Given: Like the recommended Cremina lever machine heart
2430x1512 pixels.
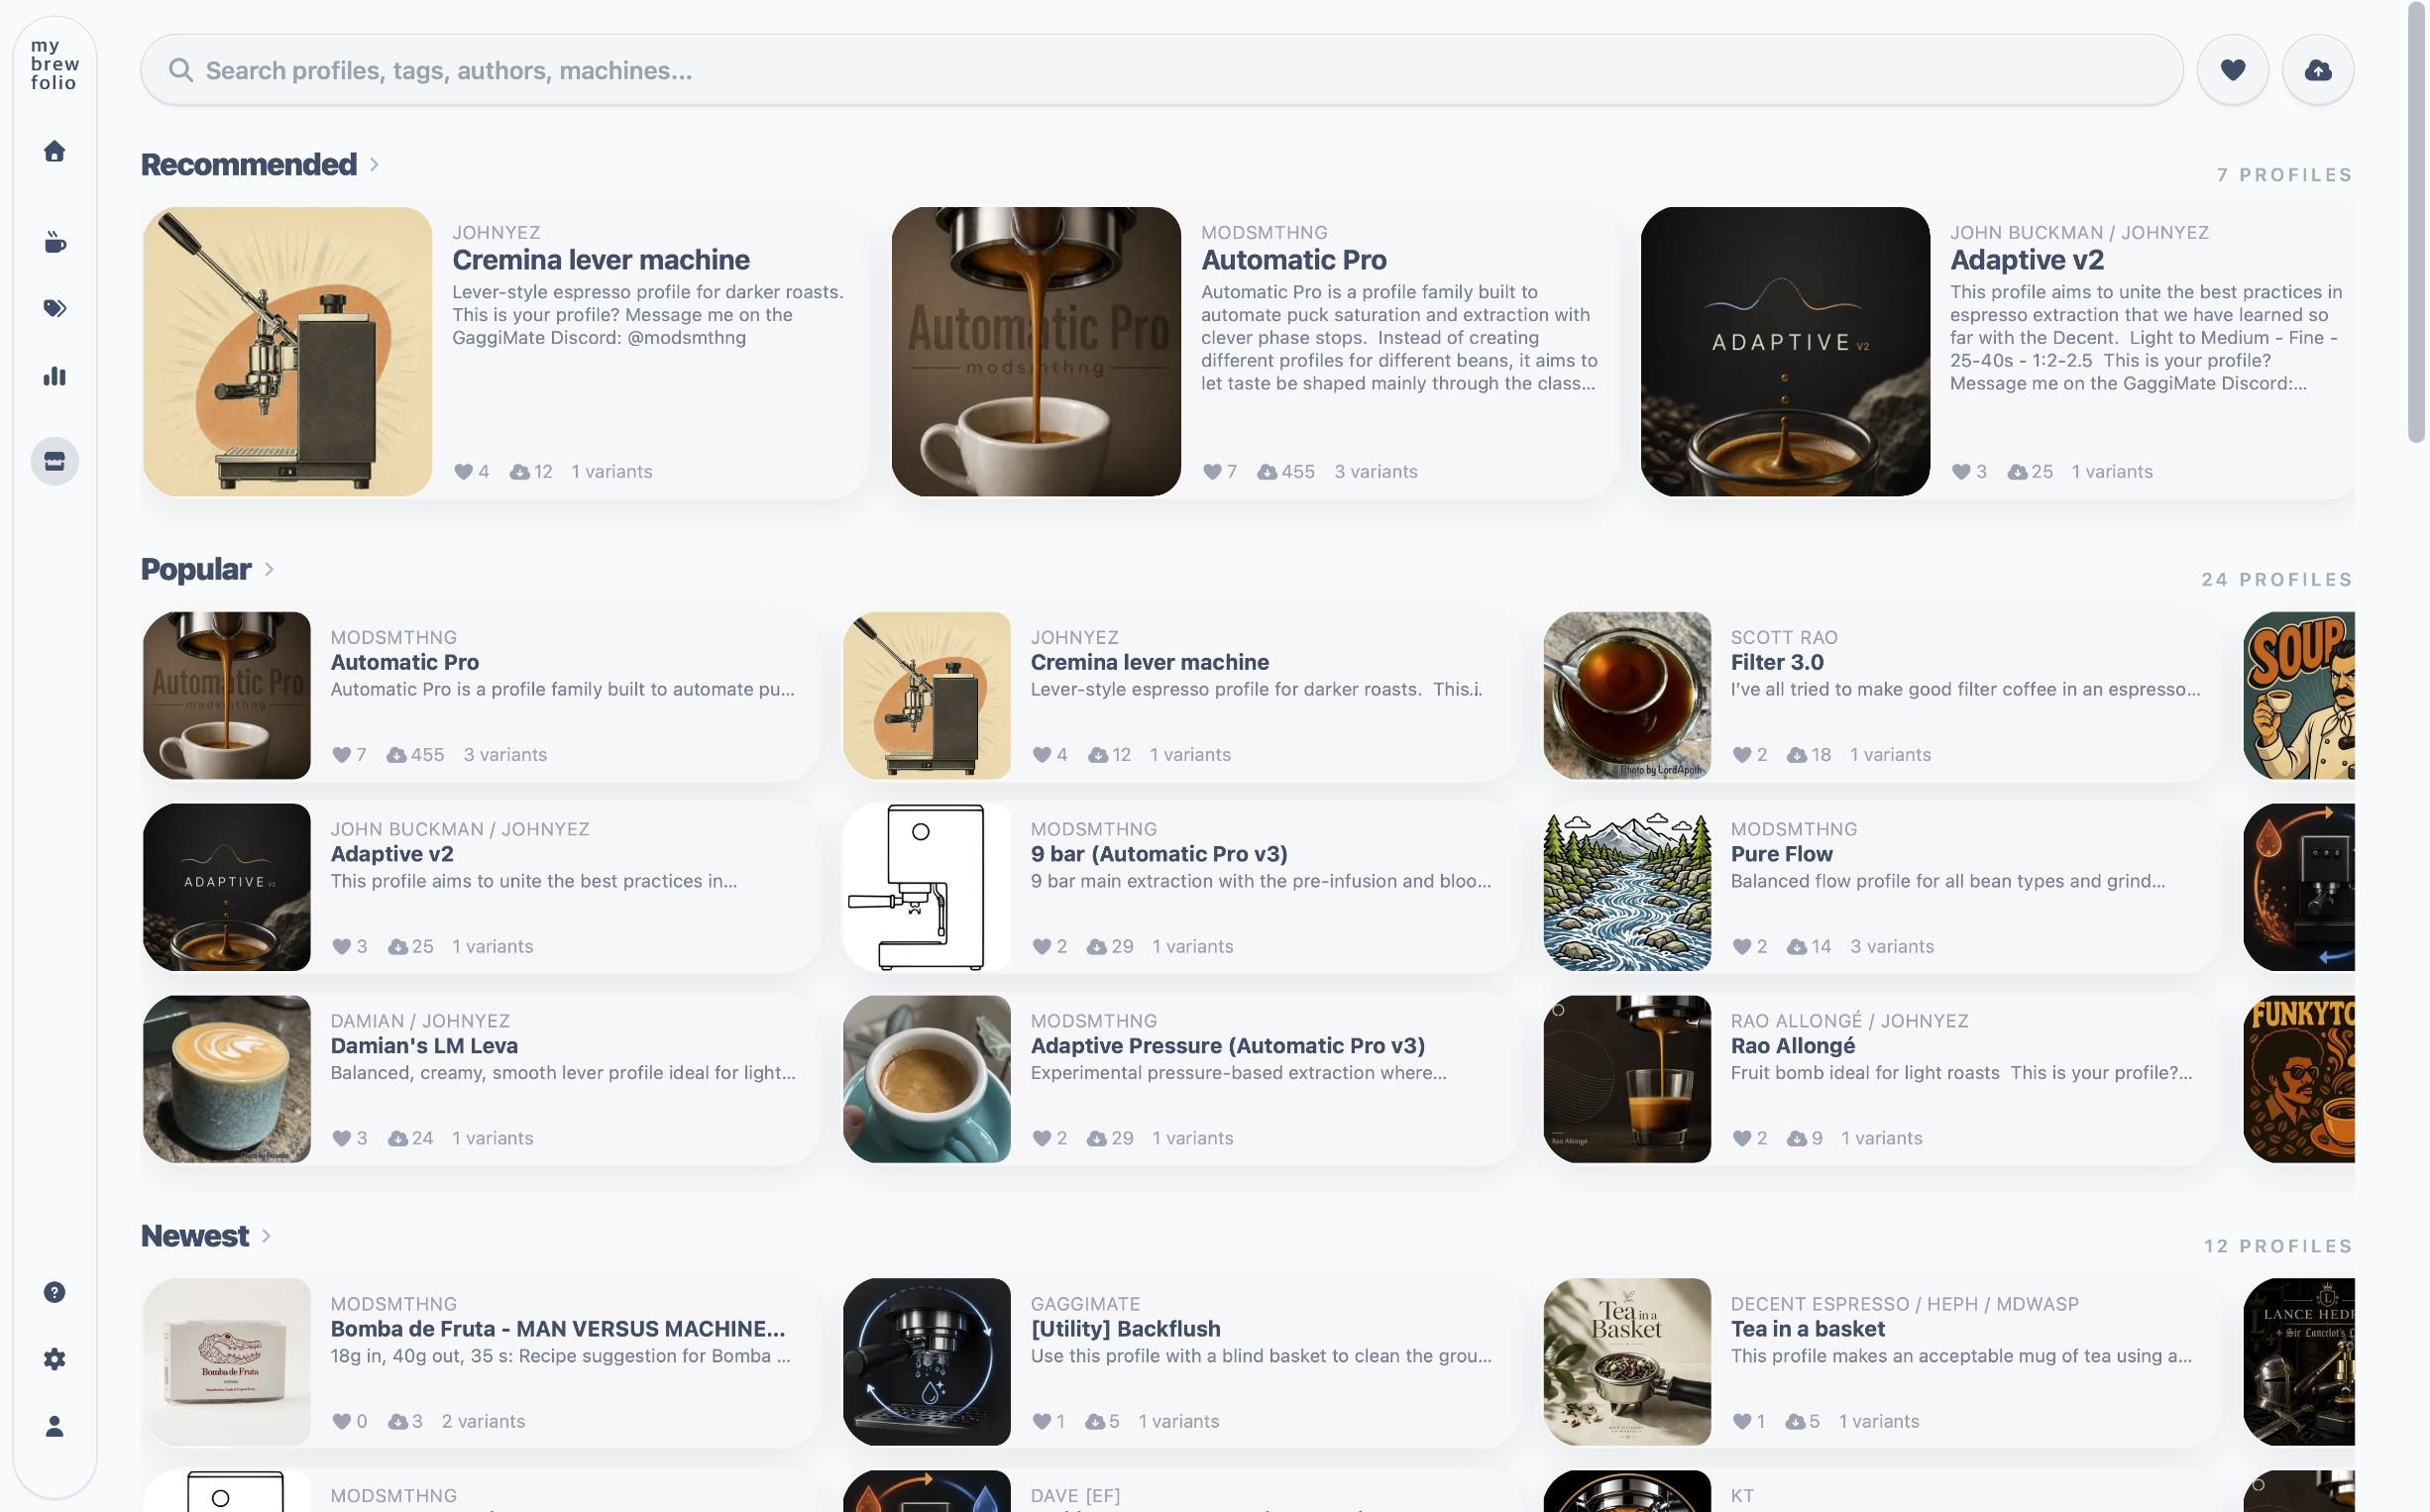Looking at the screenshot, I should (x=463, y=471).
